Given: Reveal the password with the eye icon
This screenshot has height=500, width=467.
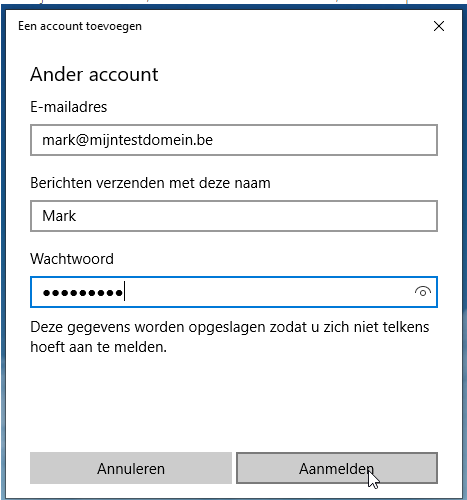Looking at the screenshot, I should point(423,292).
